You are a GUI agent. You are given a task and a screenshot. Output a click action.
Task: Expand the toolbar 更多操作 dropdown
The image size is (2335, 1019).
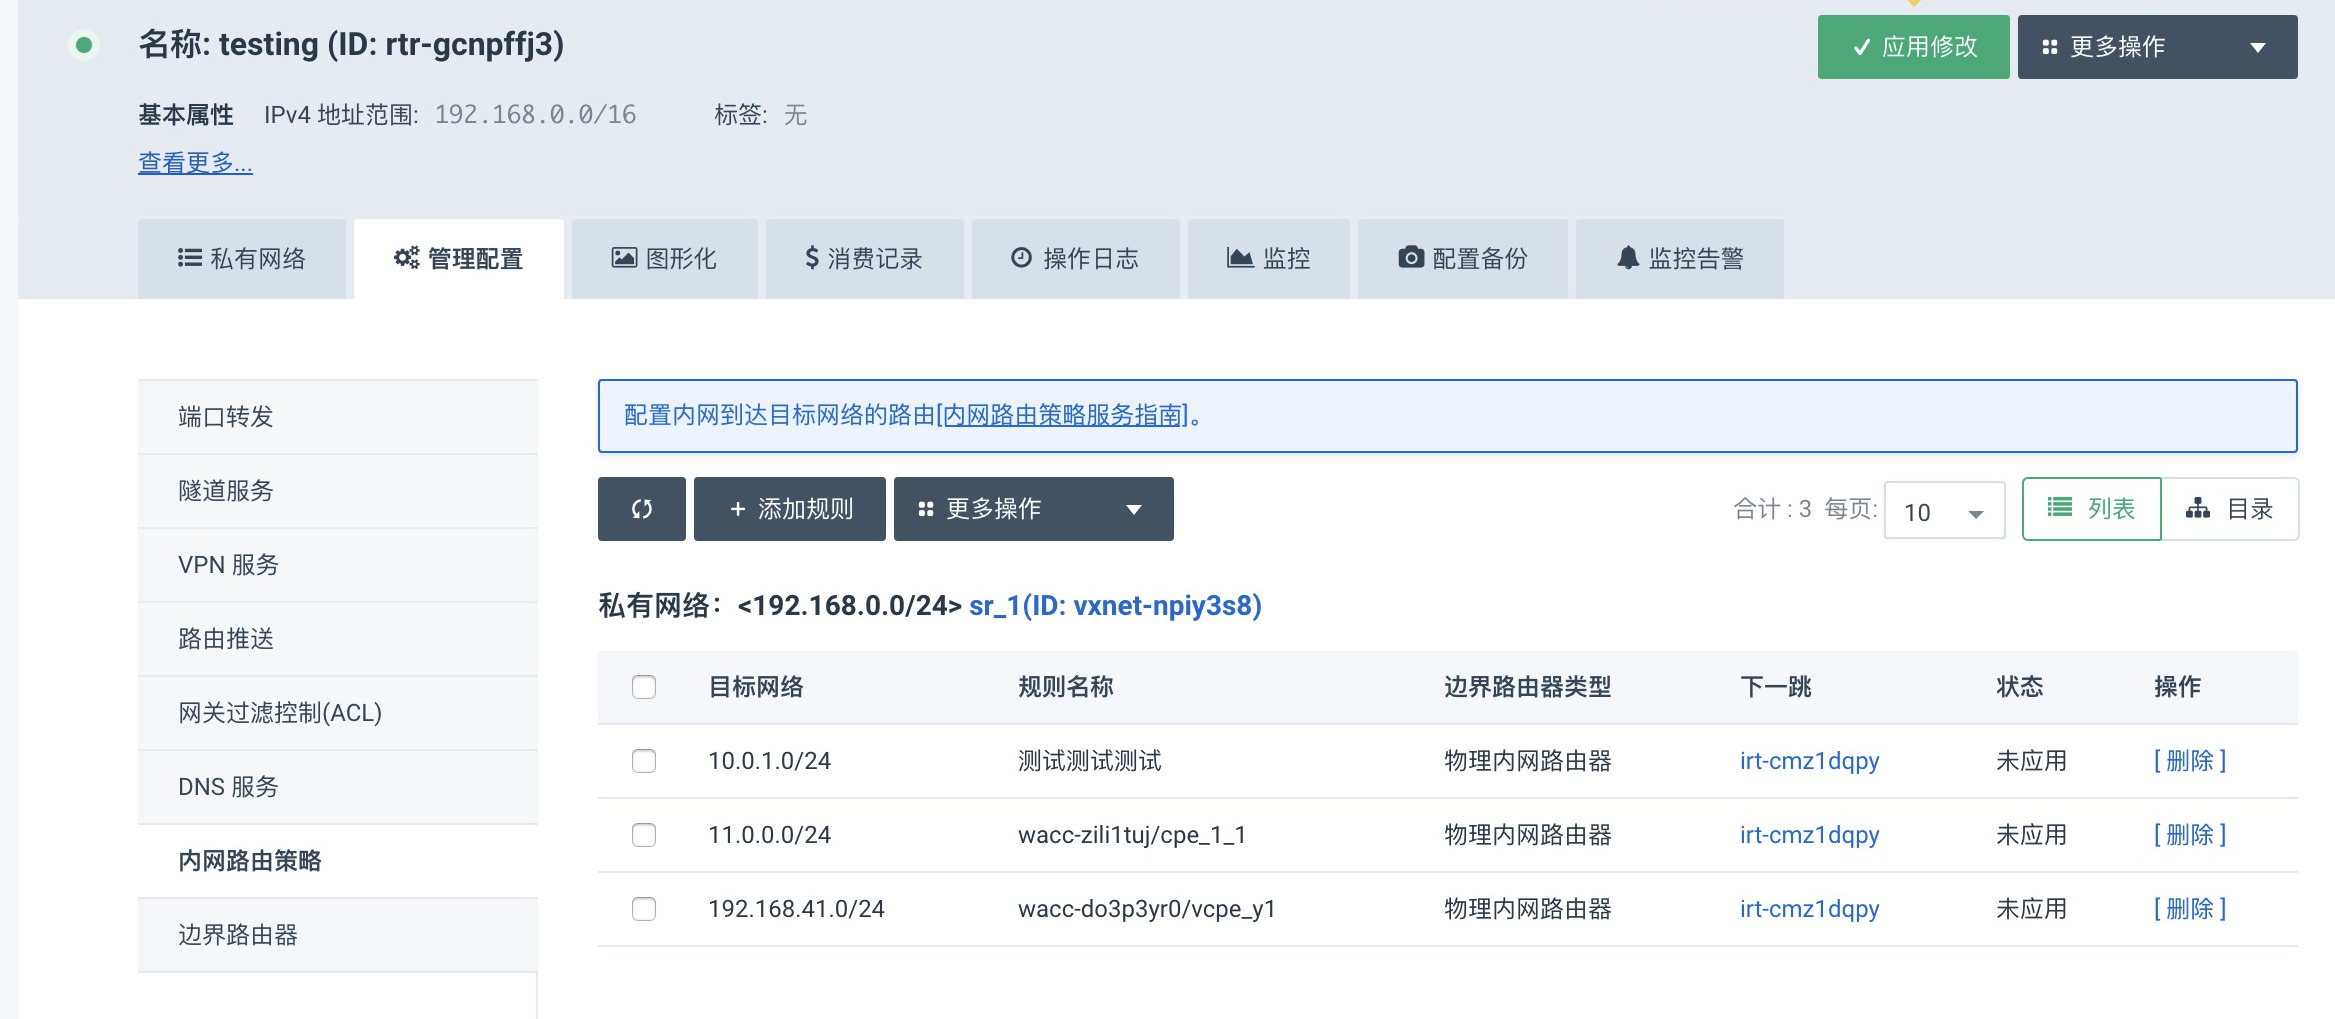1034,509
